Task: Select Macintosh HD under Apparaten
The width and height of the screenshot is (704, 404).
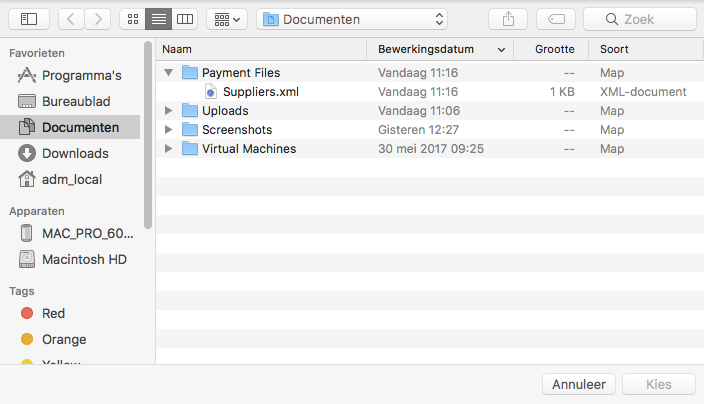Action: (x=84, y=259)
